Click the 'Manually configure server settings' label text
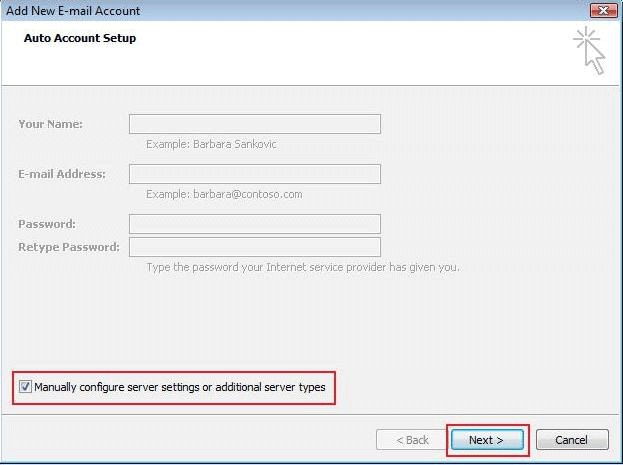623x465 pixels. 180,387
